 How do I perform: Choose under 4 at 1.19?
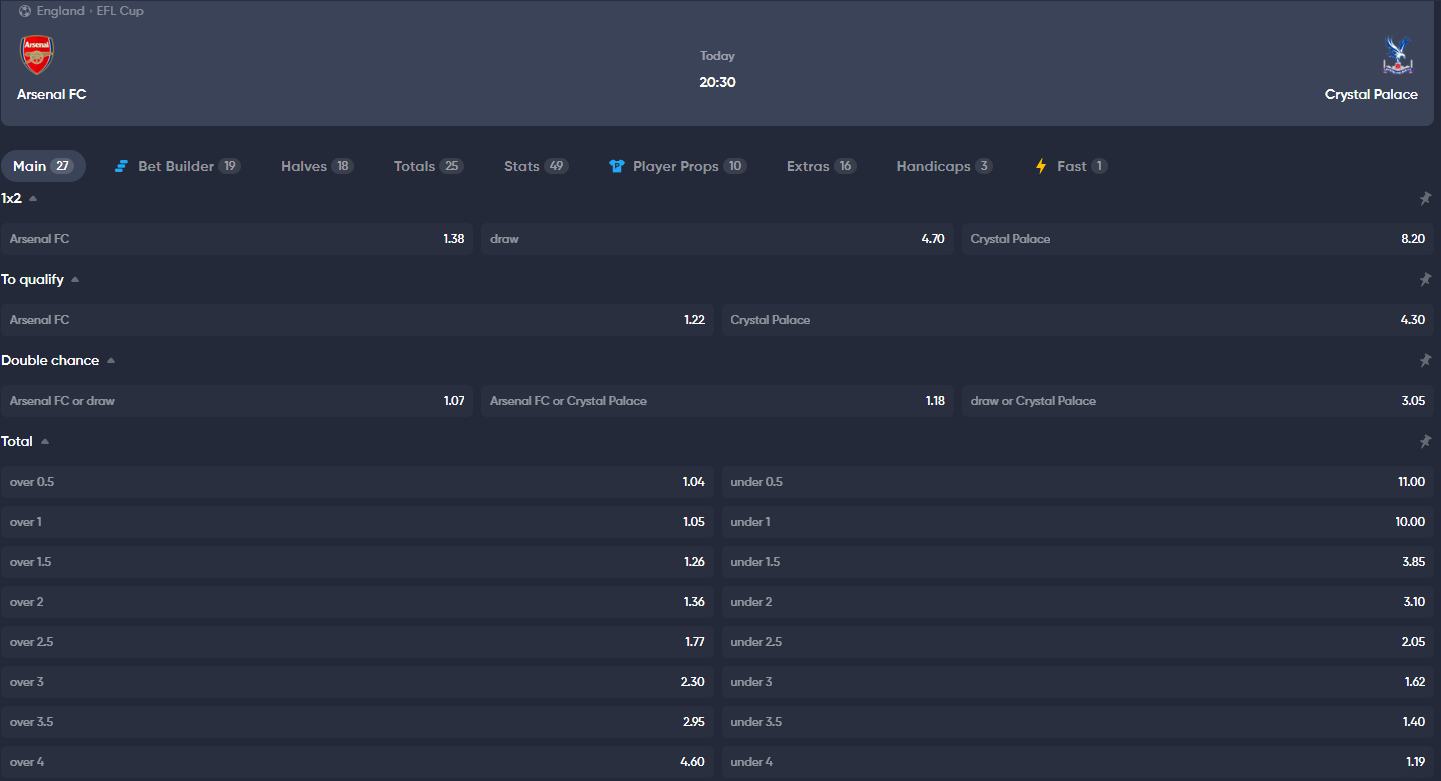[1078, 762]
